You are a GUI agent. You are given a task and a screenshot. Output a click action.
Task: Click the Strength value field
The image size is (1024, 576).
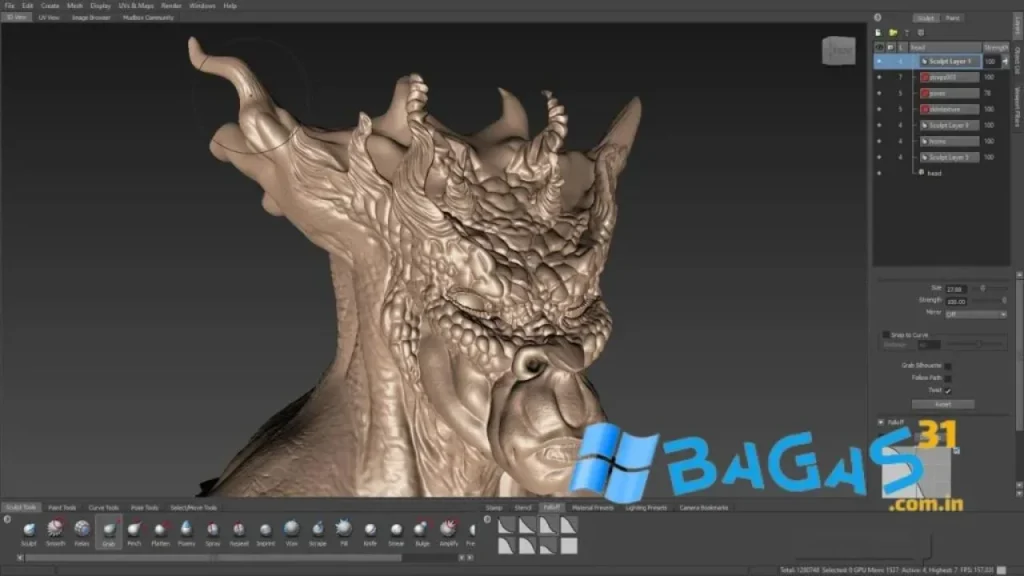pos(956,301)
